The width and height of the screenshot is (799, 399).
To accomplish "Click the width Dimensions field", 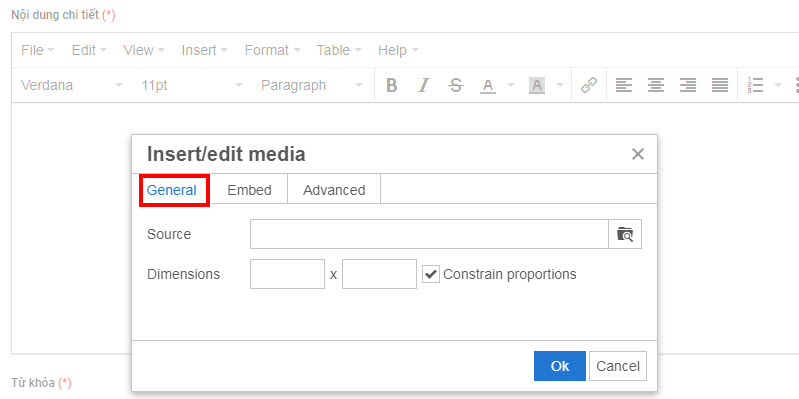I will (x=287, y=274).
